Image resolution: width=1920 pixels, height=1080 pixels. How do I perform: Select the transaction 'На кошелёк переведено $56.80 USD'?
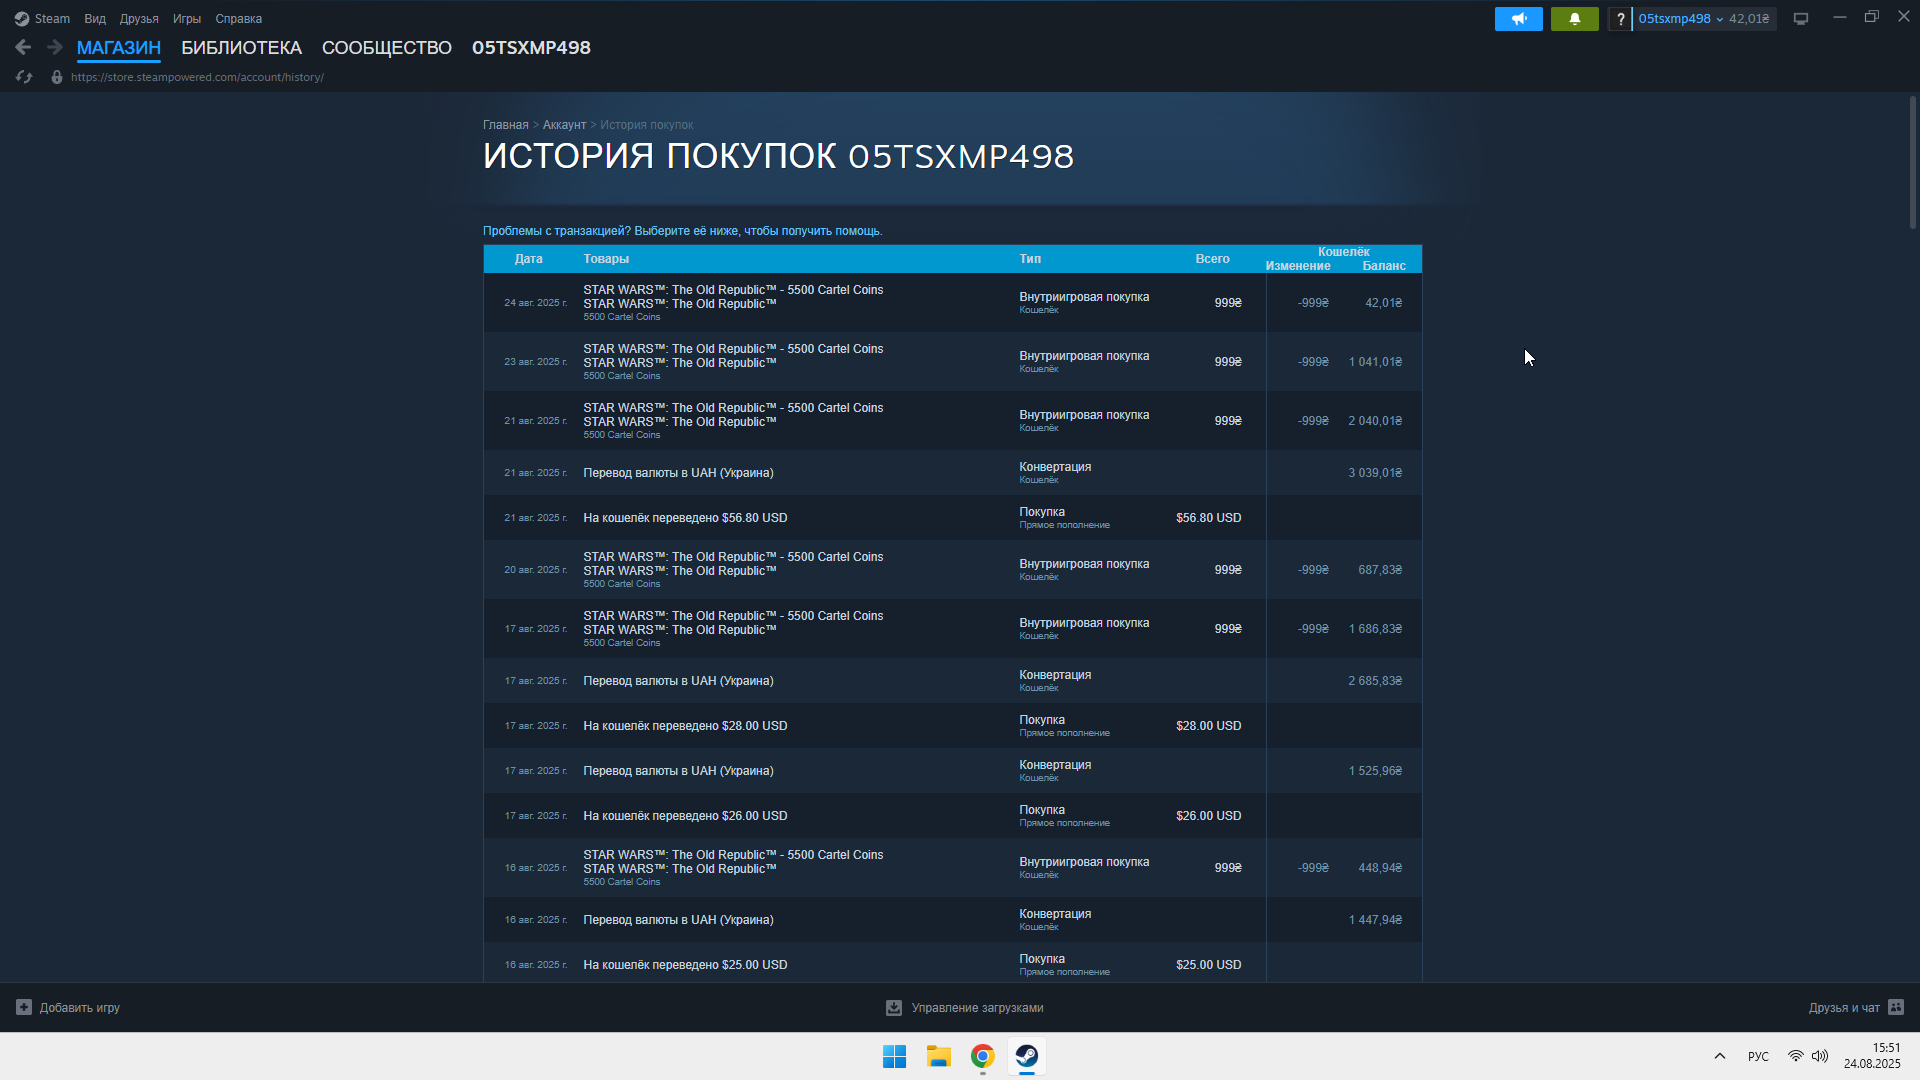pyautogui.click(x=952, y=518)
